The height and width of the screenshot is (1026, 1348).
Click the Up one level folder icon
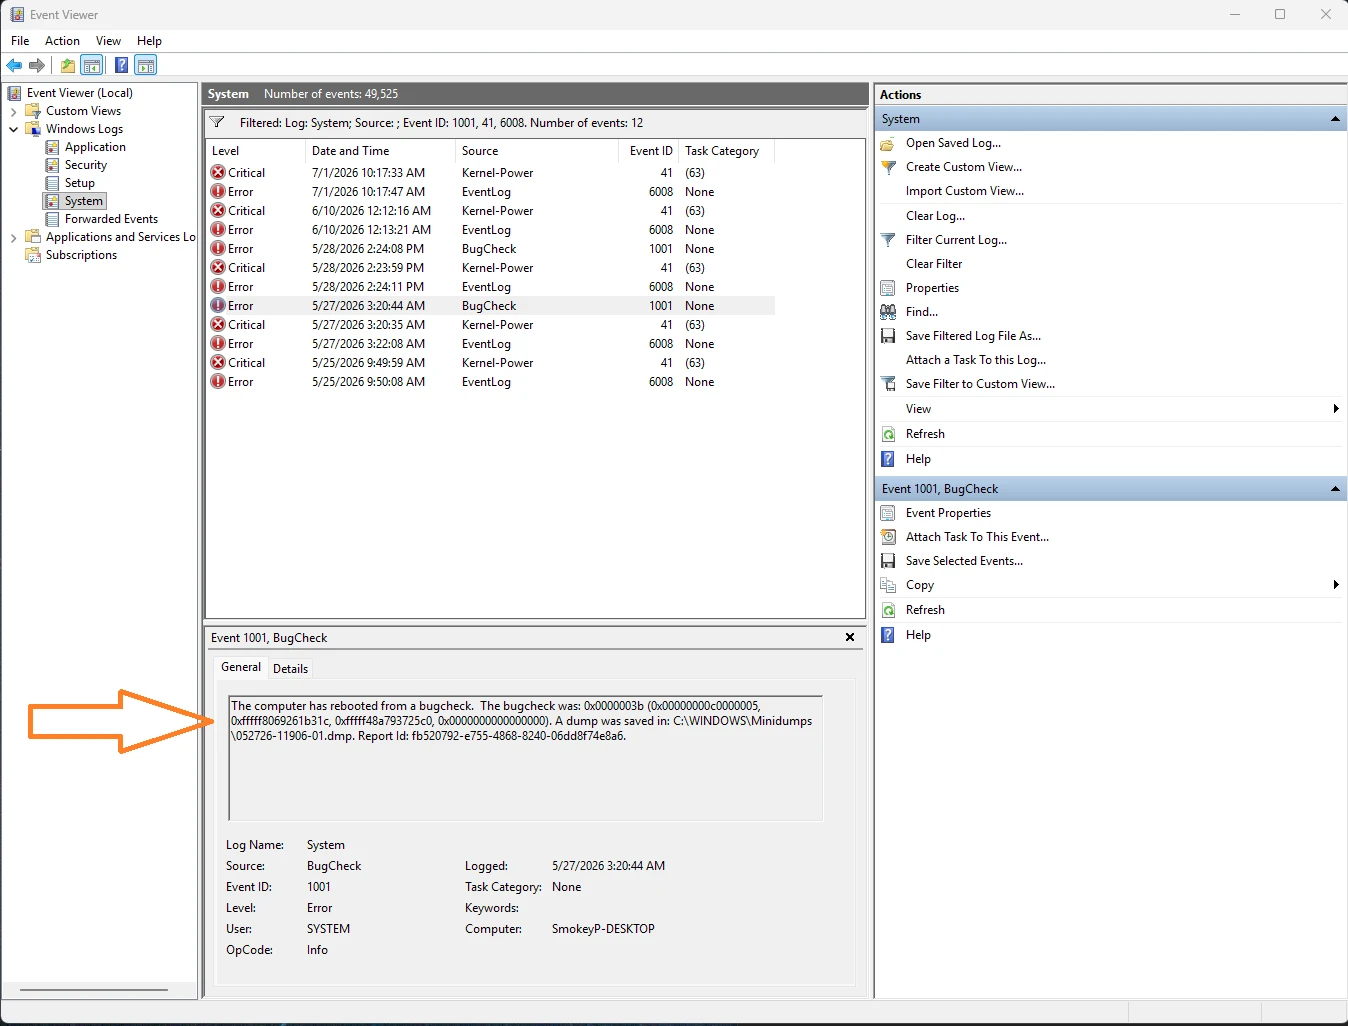click(67, 65)
